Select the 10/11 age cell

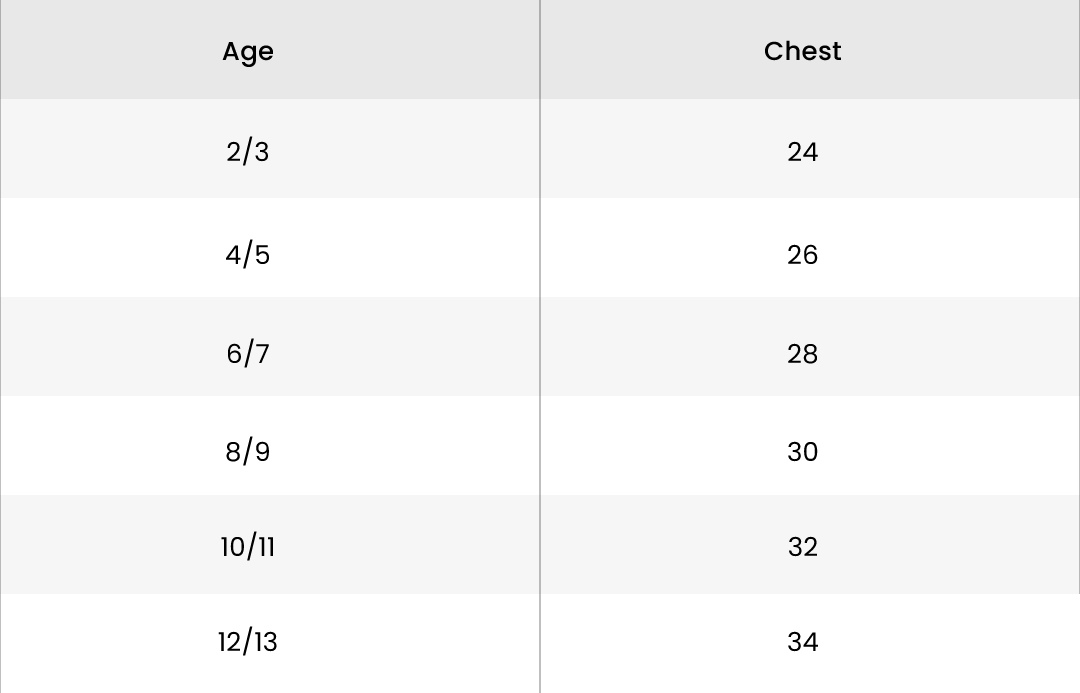tap(248, 547)
